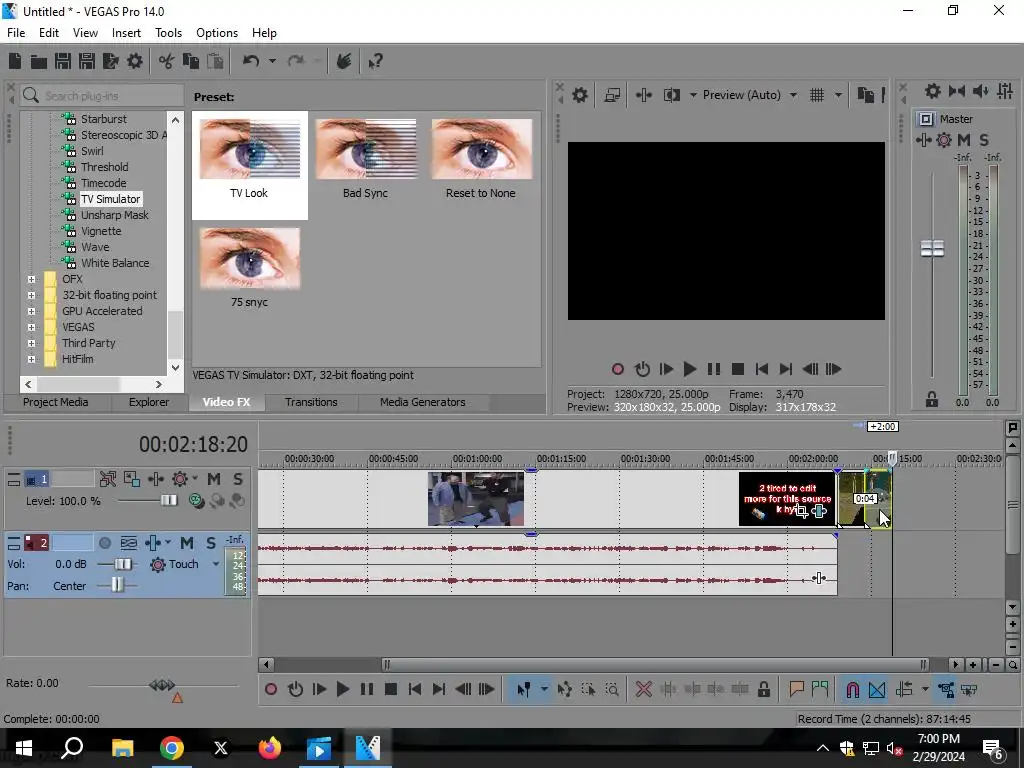
Task: Mute video track 1
Action: point(214,479)
